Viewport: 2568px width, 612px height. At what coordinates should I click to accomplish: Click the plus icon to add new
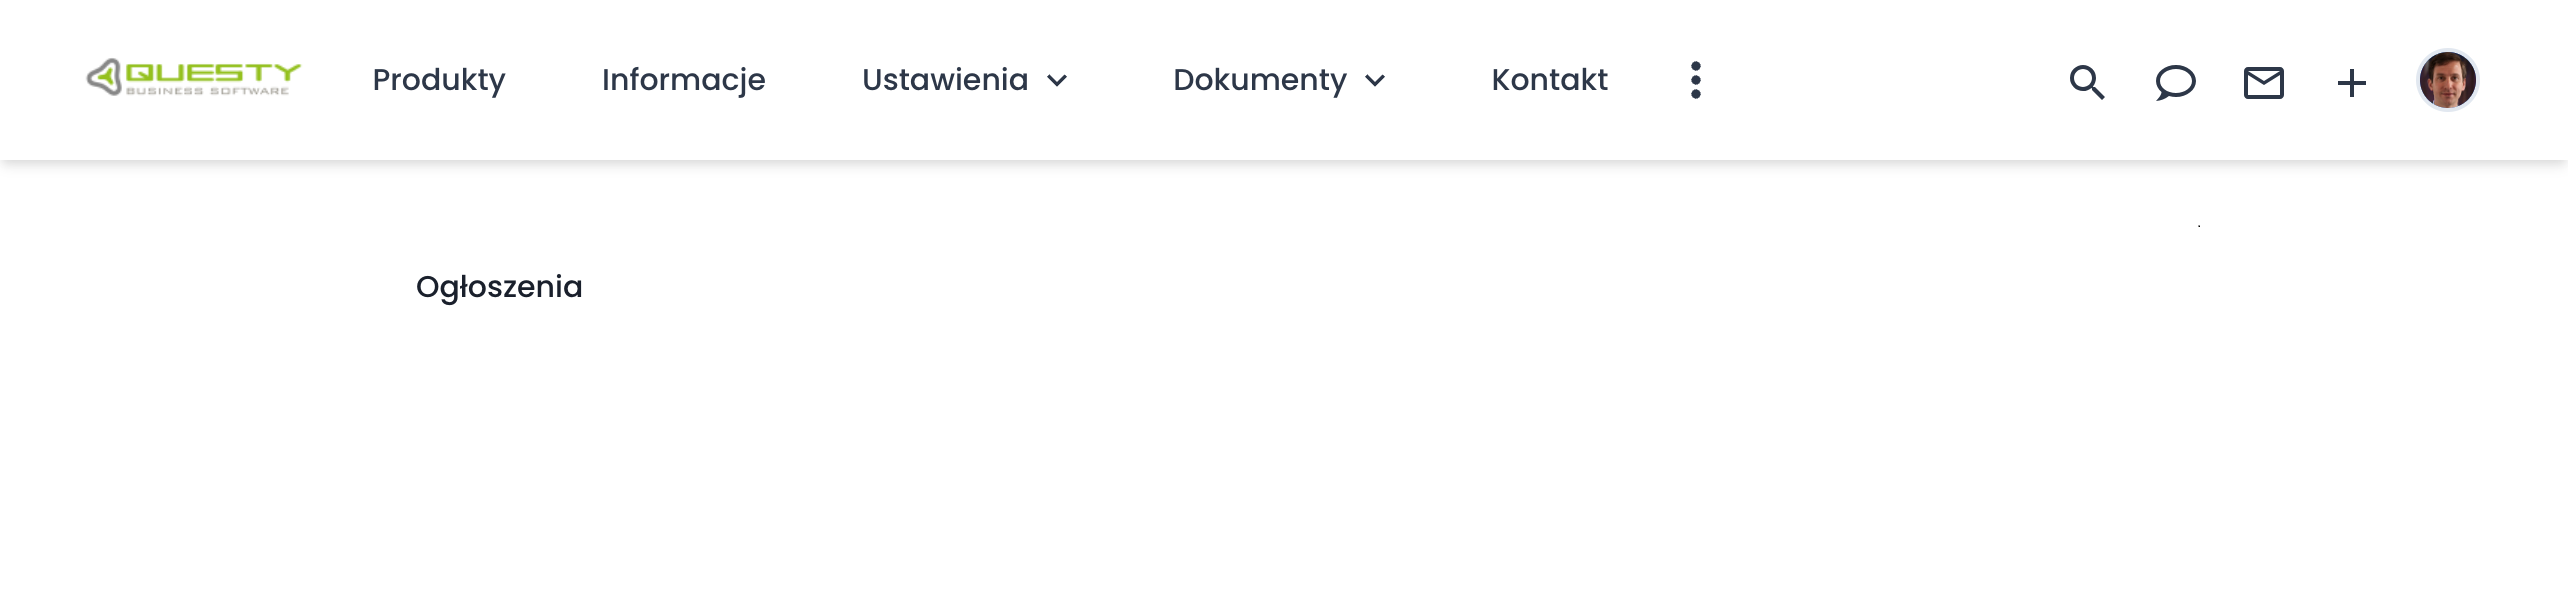2351,82
